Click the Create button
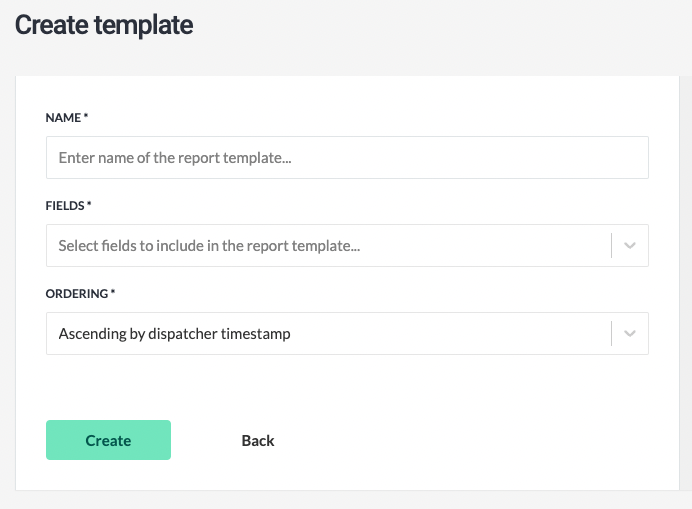The image size is (692, 509). tap(108, 440)
